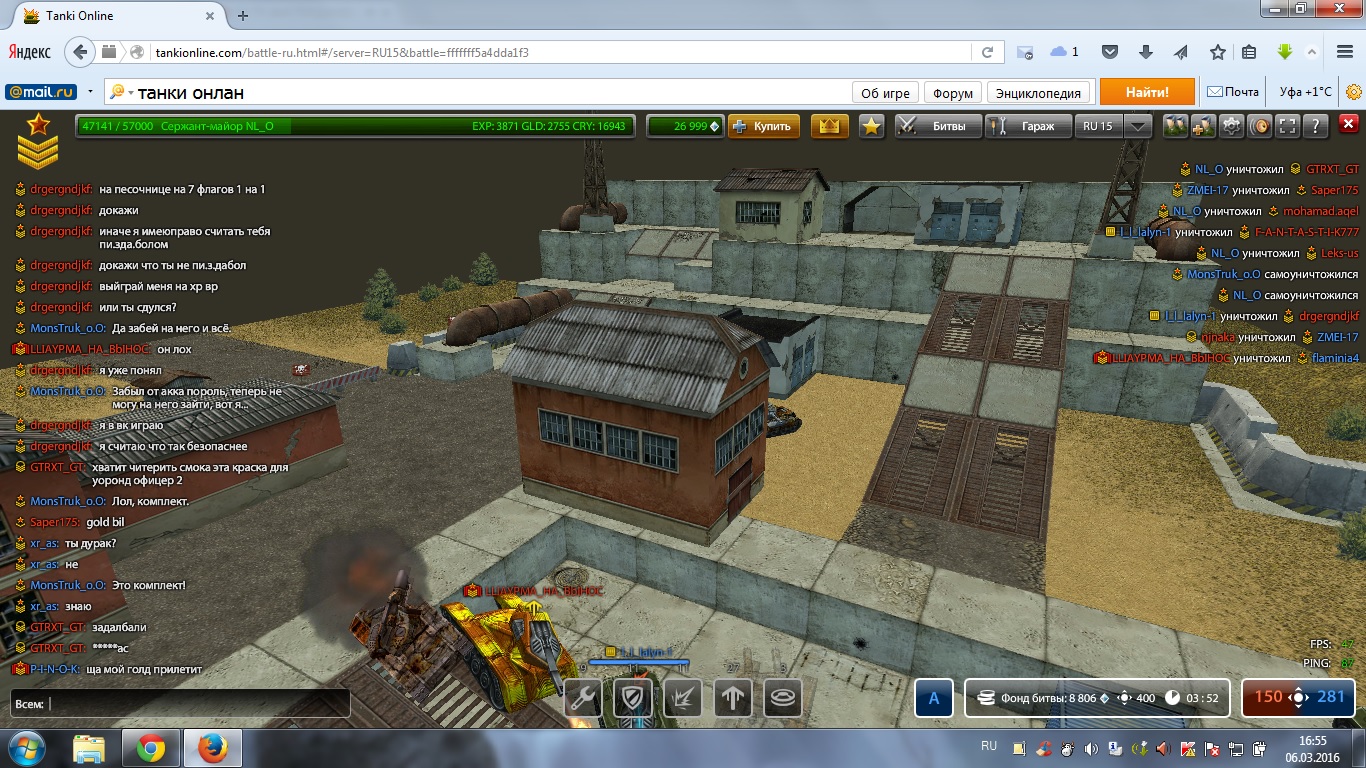Switch to Firefox in the taskbar

coord(213,748)
